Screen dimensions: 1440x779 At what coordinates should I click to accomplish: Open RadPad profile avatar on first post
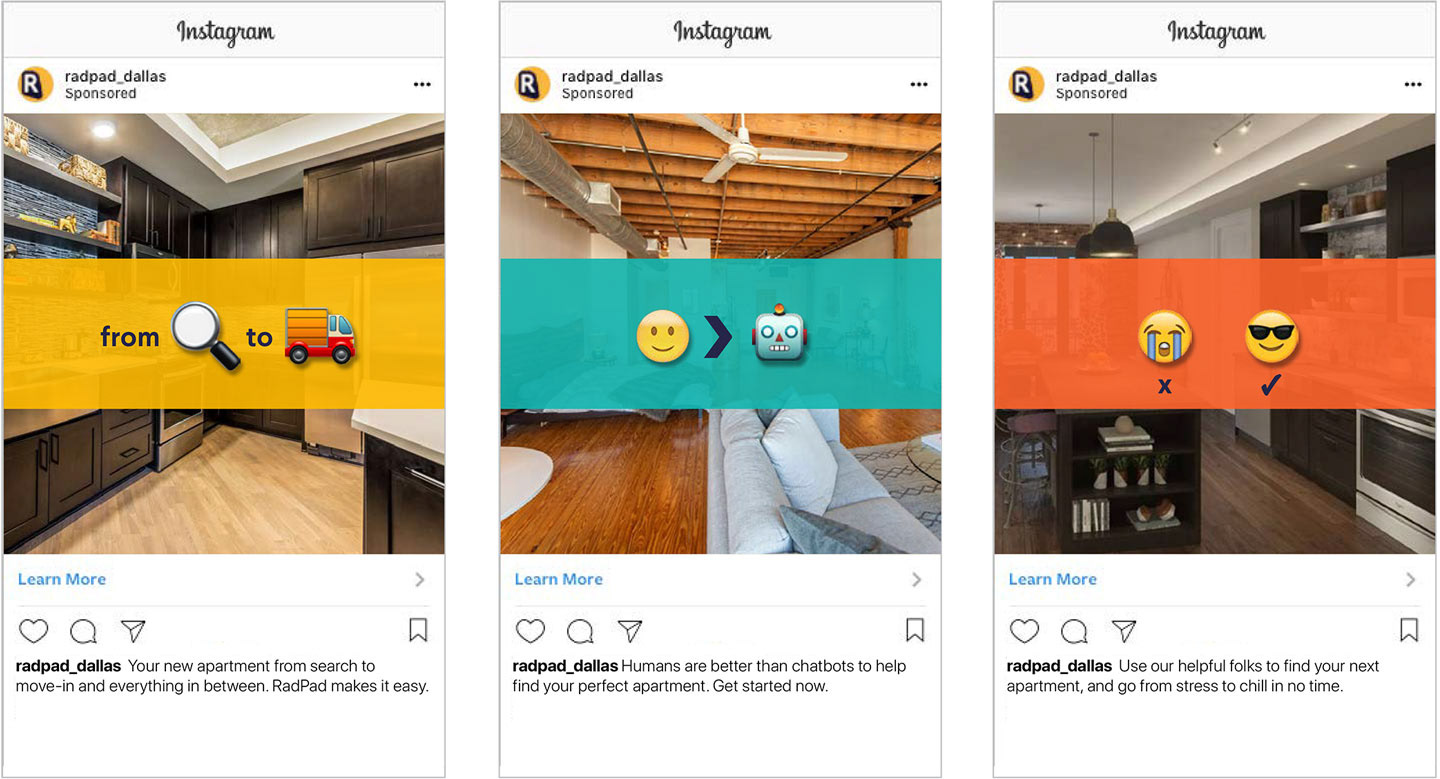[x=35, y=85]
